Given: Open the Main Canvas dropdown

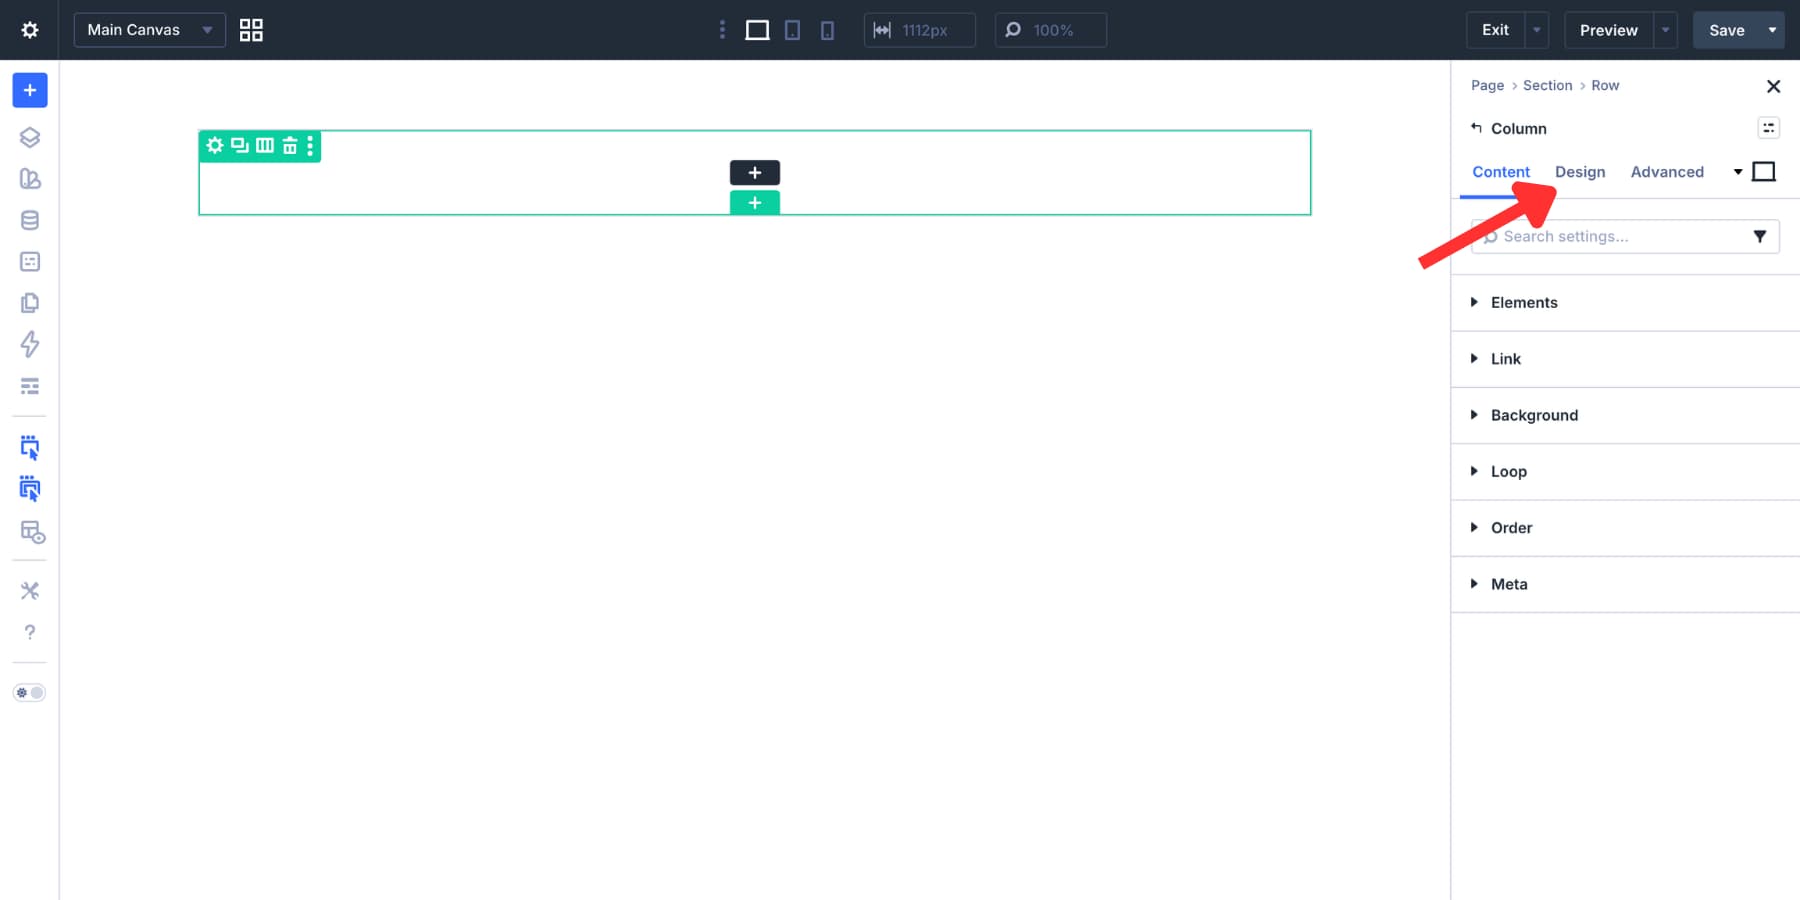Looking at the screenshot, I should (x=150, y=30).
